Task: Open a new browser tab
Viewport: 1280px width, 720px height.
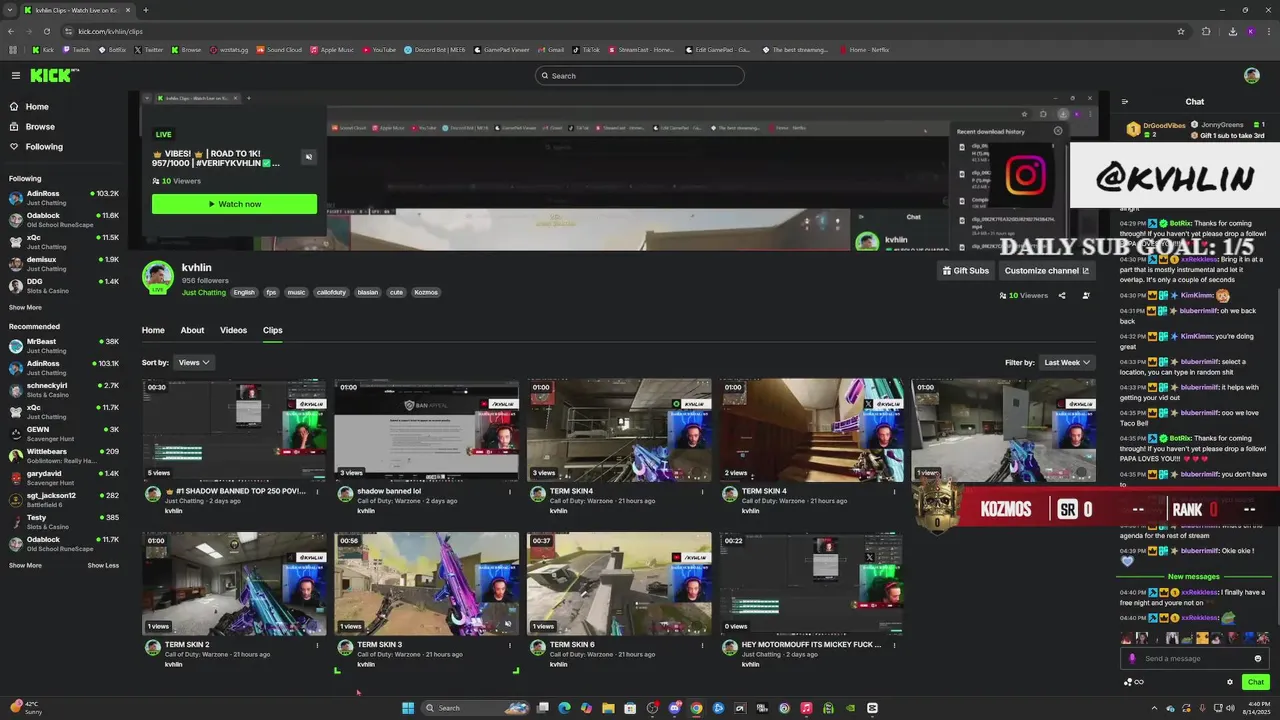Action: click(145, 10)
